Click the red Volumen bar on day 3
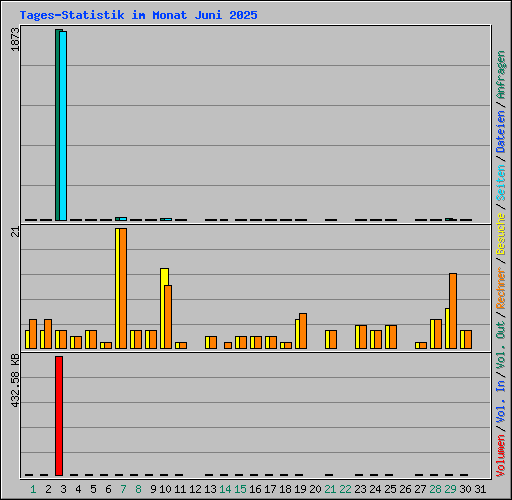Viewport: 512px width, 500px height. (x=59, y=416)
